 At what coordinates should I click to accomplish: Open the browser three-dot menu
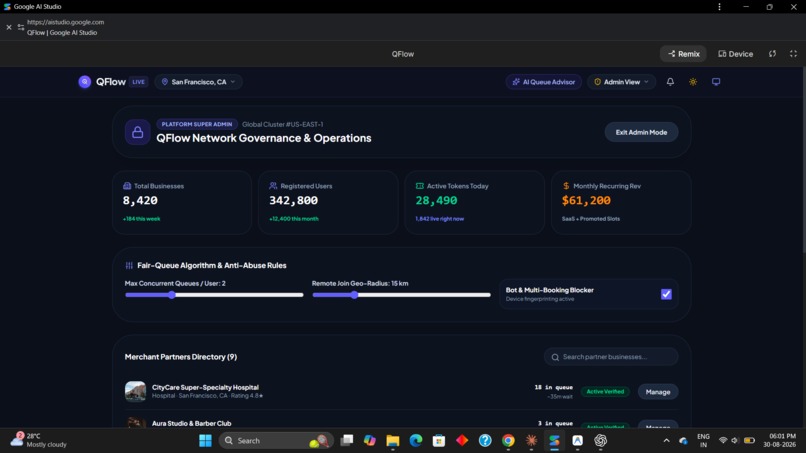719,7
